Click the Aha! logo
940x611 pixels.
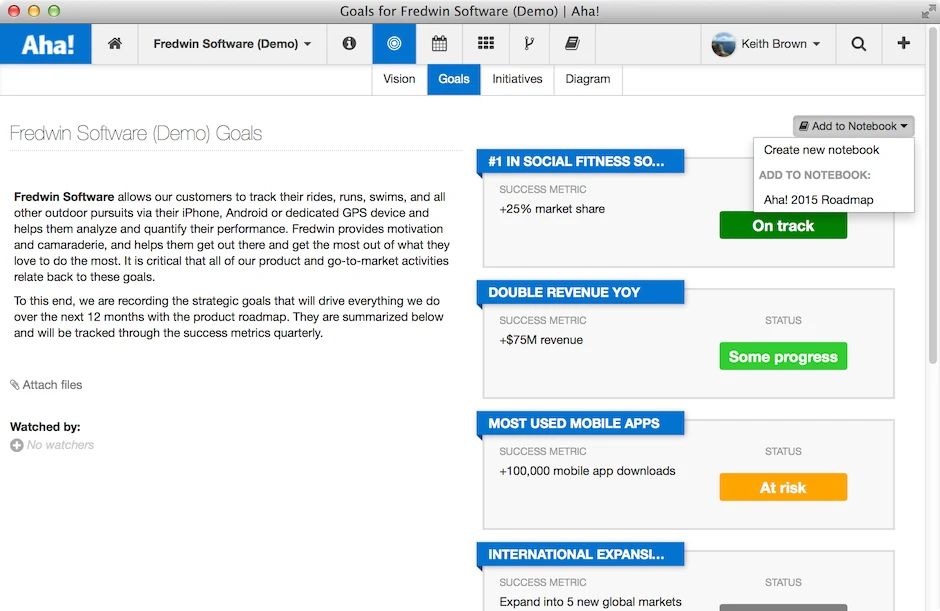pos(47,44)
